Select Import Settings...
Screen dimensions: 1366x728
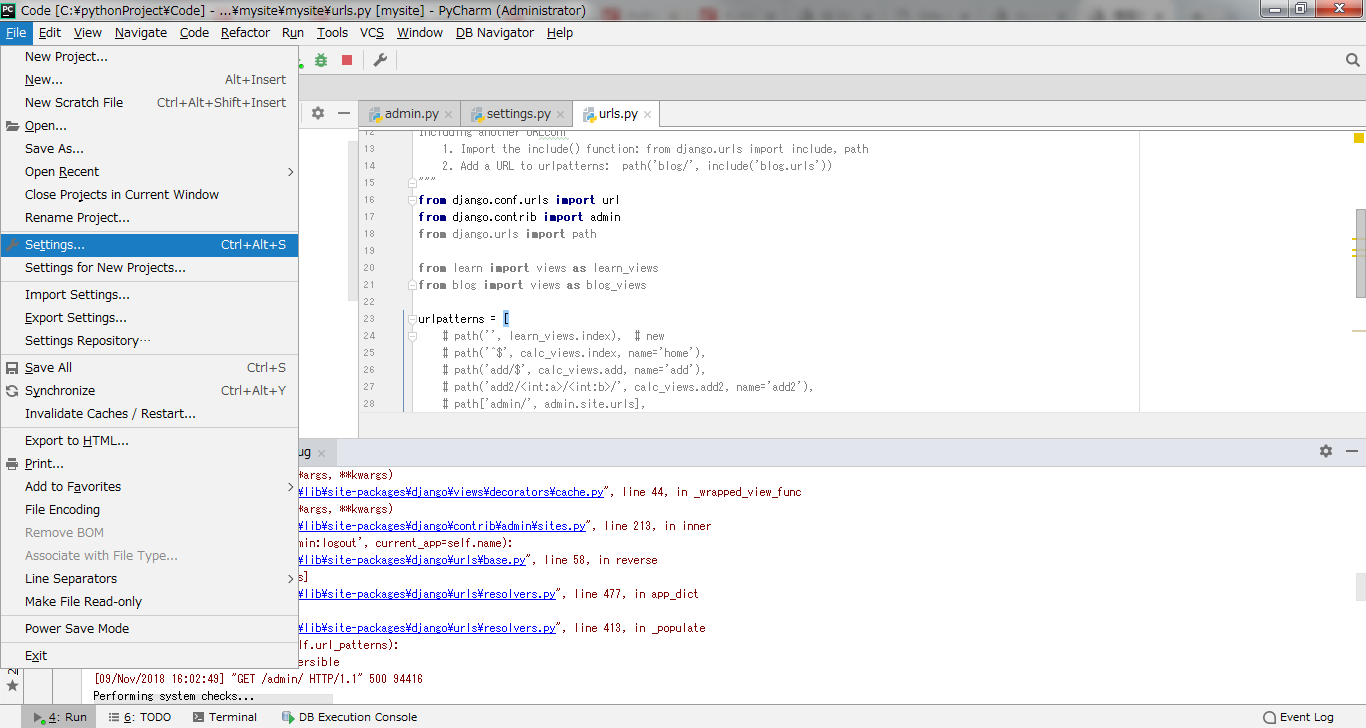coord(149,295)
